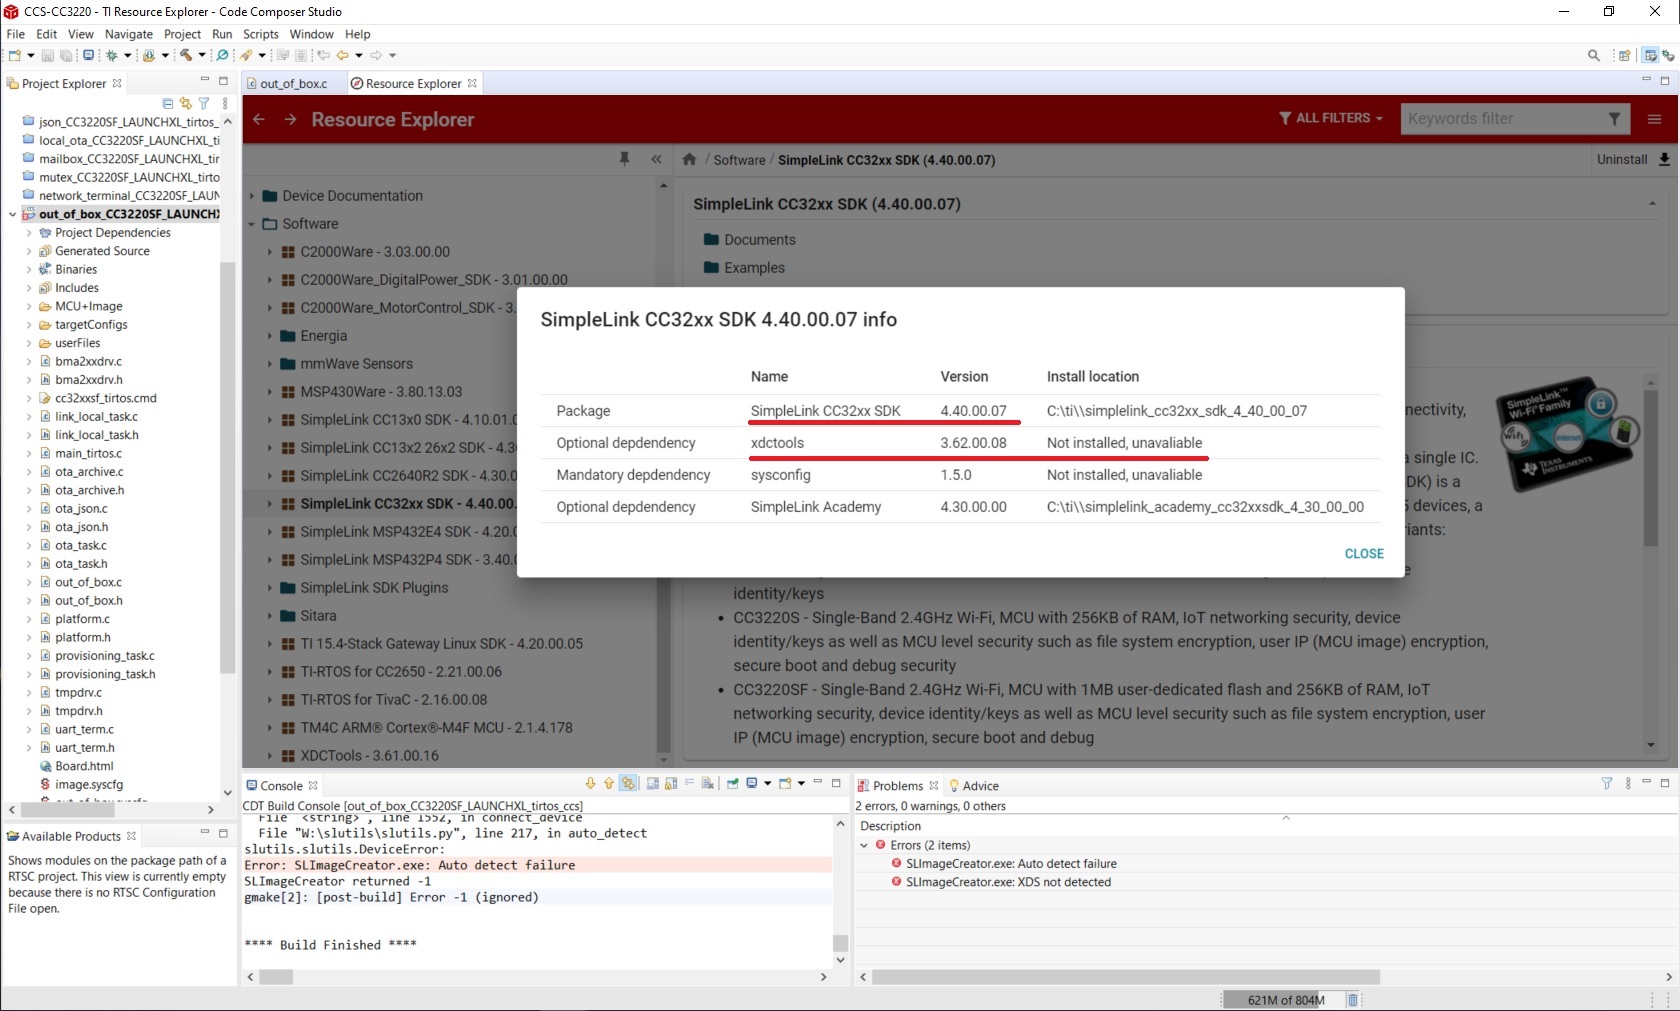The width and height of the screenshot is (1680, 1011).
Task: Click the Debug bug icon in toolbar
Action: (x=112, y=56)
